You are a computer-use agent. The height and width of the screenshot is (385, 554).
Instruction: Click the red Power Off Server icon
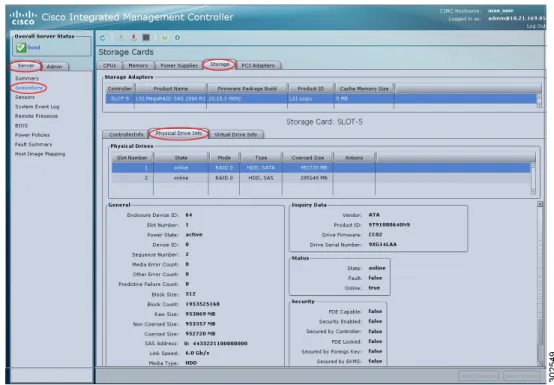(134, 37)
